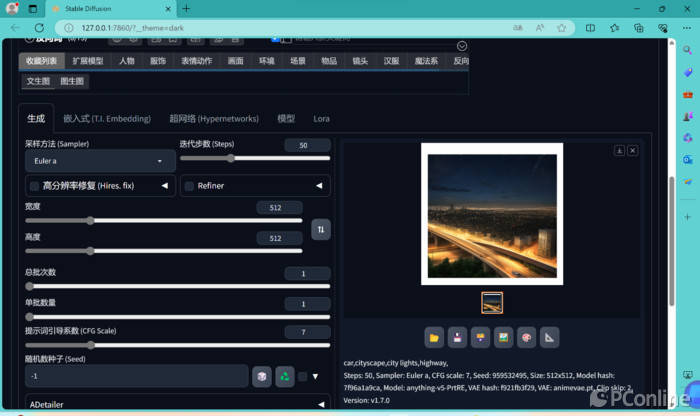Screen dimensions: 700x416
Task: Switch to the 生成 tab
Action: [36, 119]
